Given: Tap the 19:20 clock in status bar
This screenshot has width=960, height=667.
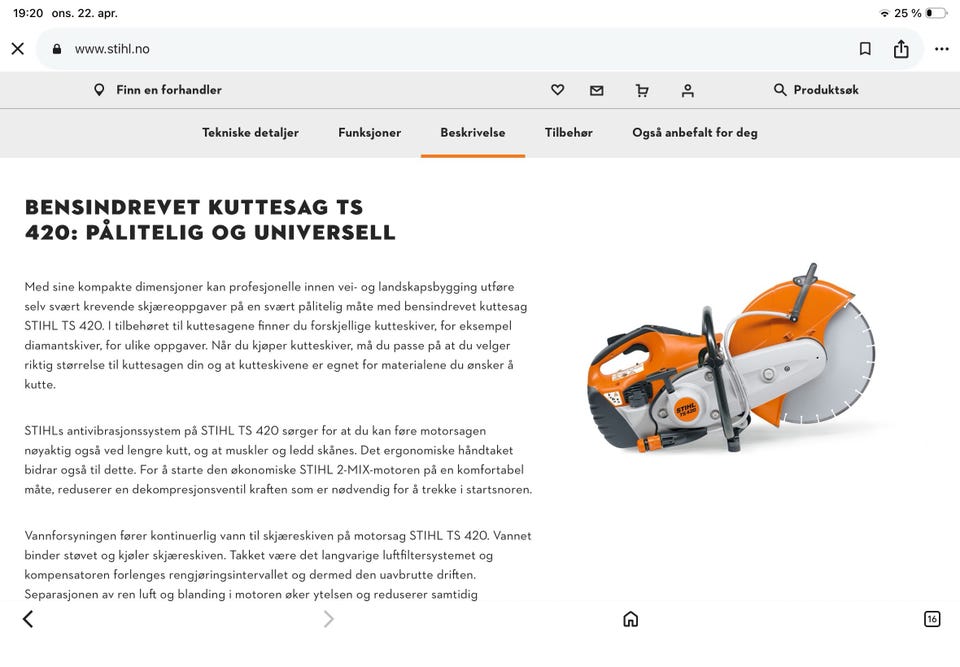Looking at the screenshot, I should (x=28, y=13).
